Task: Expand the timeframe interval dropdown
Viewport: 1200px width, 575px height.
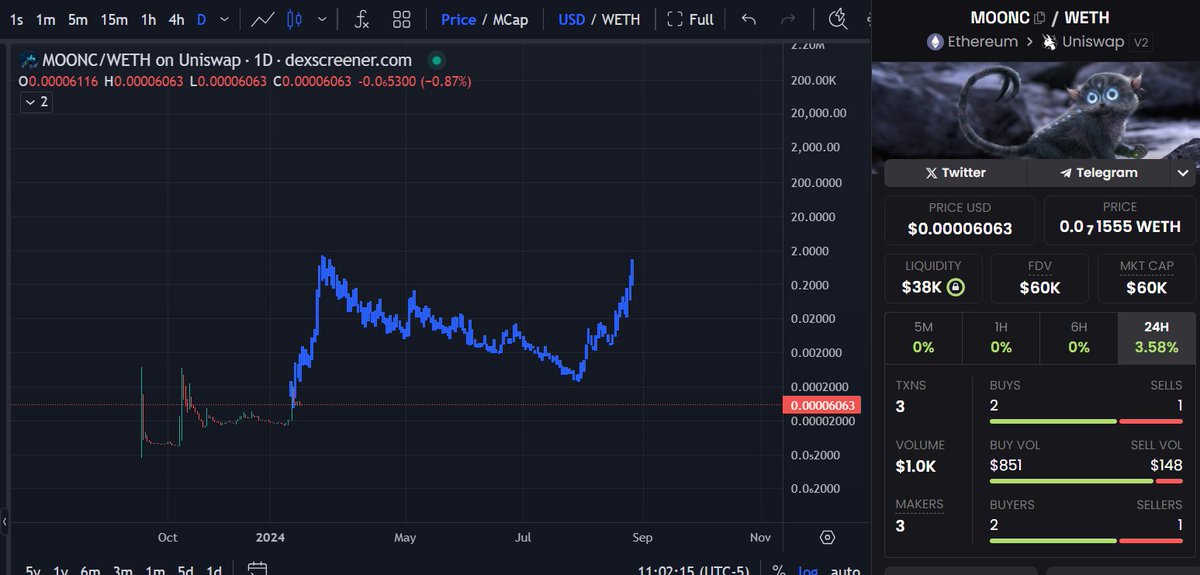Action: click(226, 19)
